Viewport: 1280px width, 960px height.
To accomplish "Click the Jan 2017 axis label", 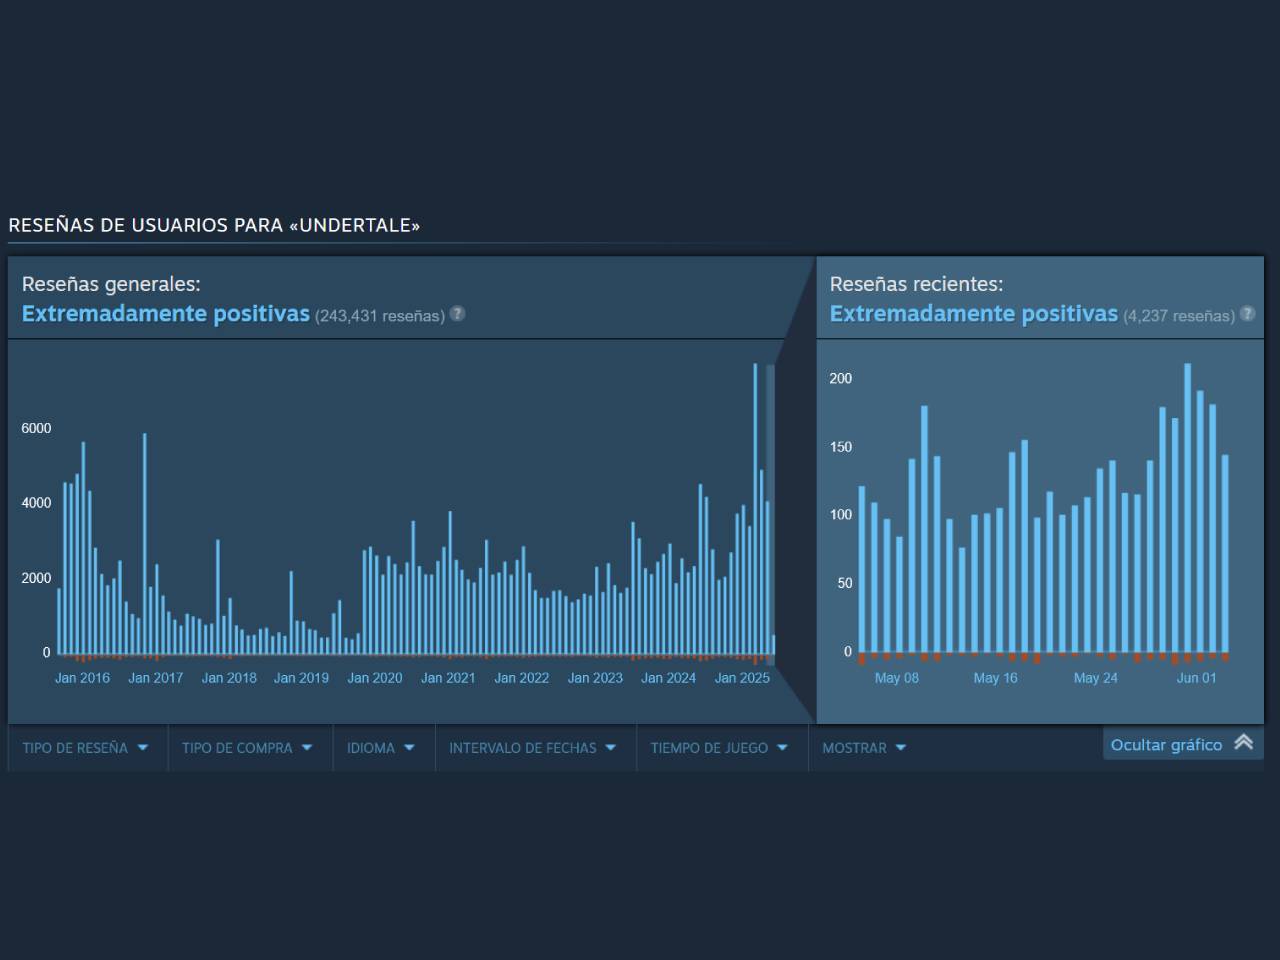I will (155, 678).
